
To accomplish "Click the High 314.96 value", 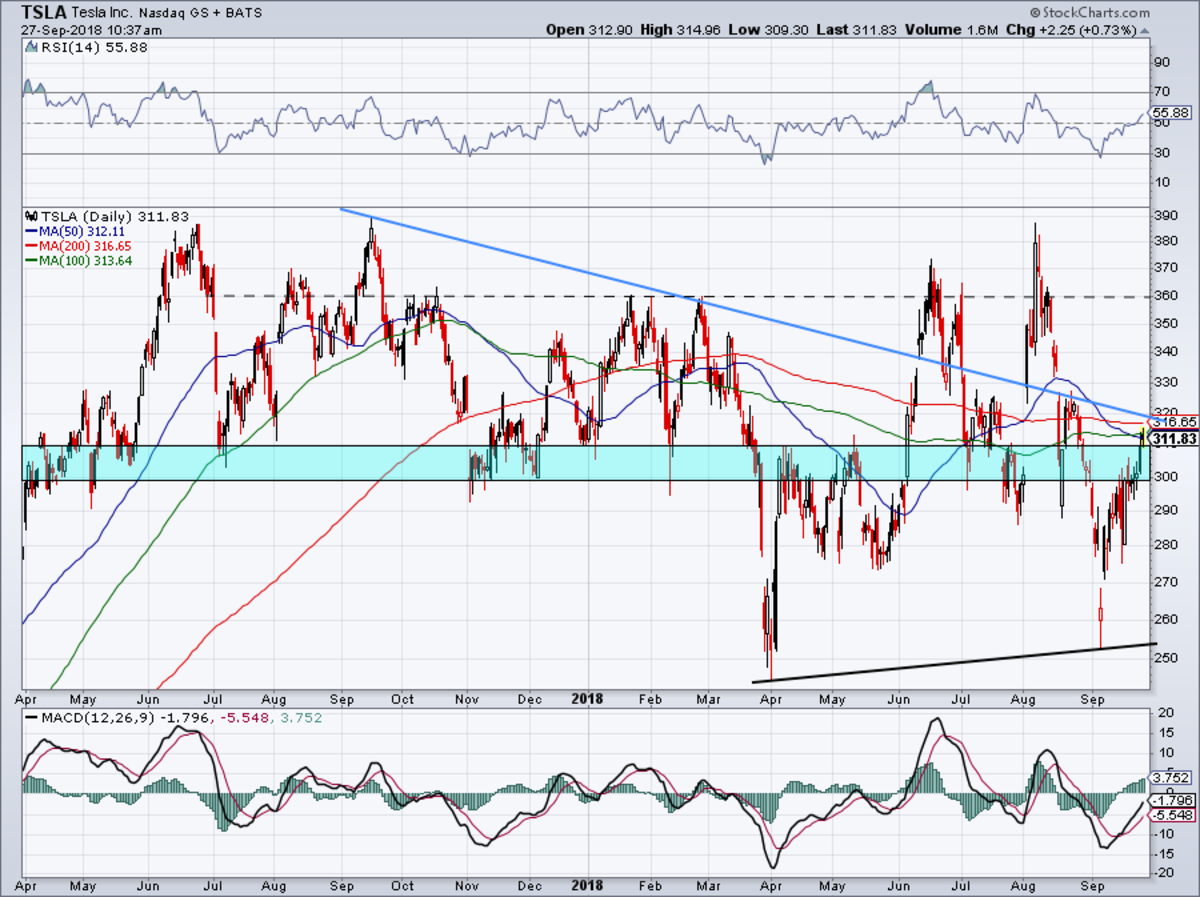I will 678,30.
